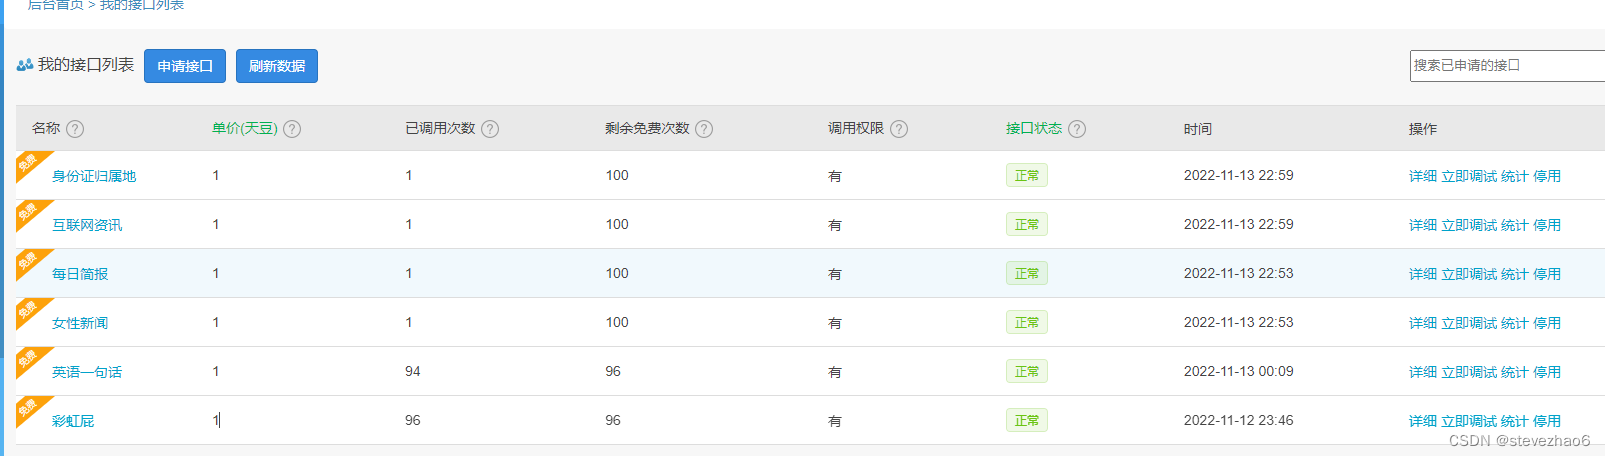This screenshot has height=456, width=1605.
Task: Click the 刷新数据 button
Action: [x=277, y=66]
